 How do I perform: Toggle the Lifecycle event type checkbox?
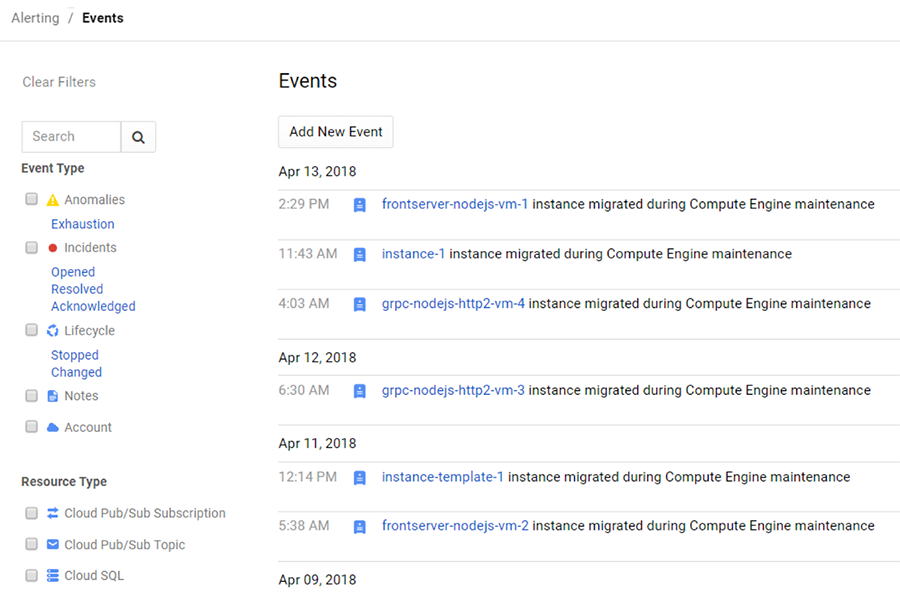pos(32,330)
